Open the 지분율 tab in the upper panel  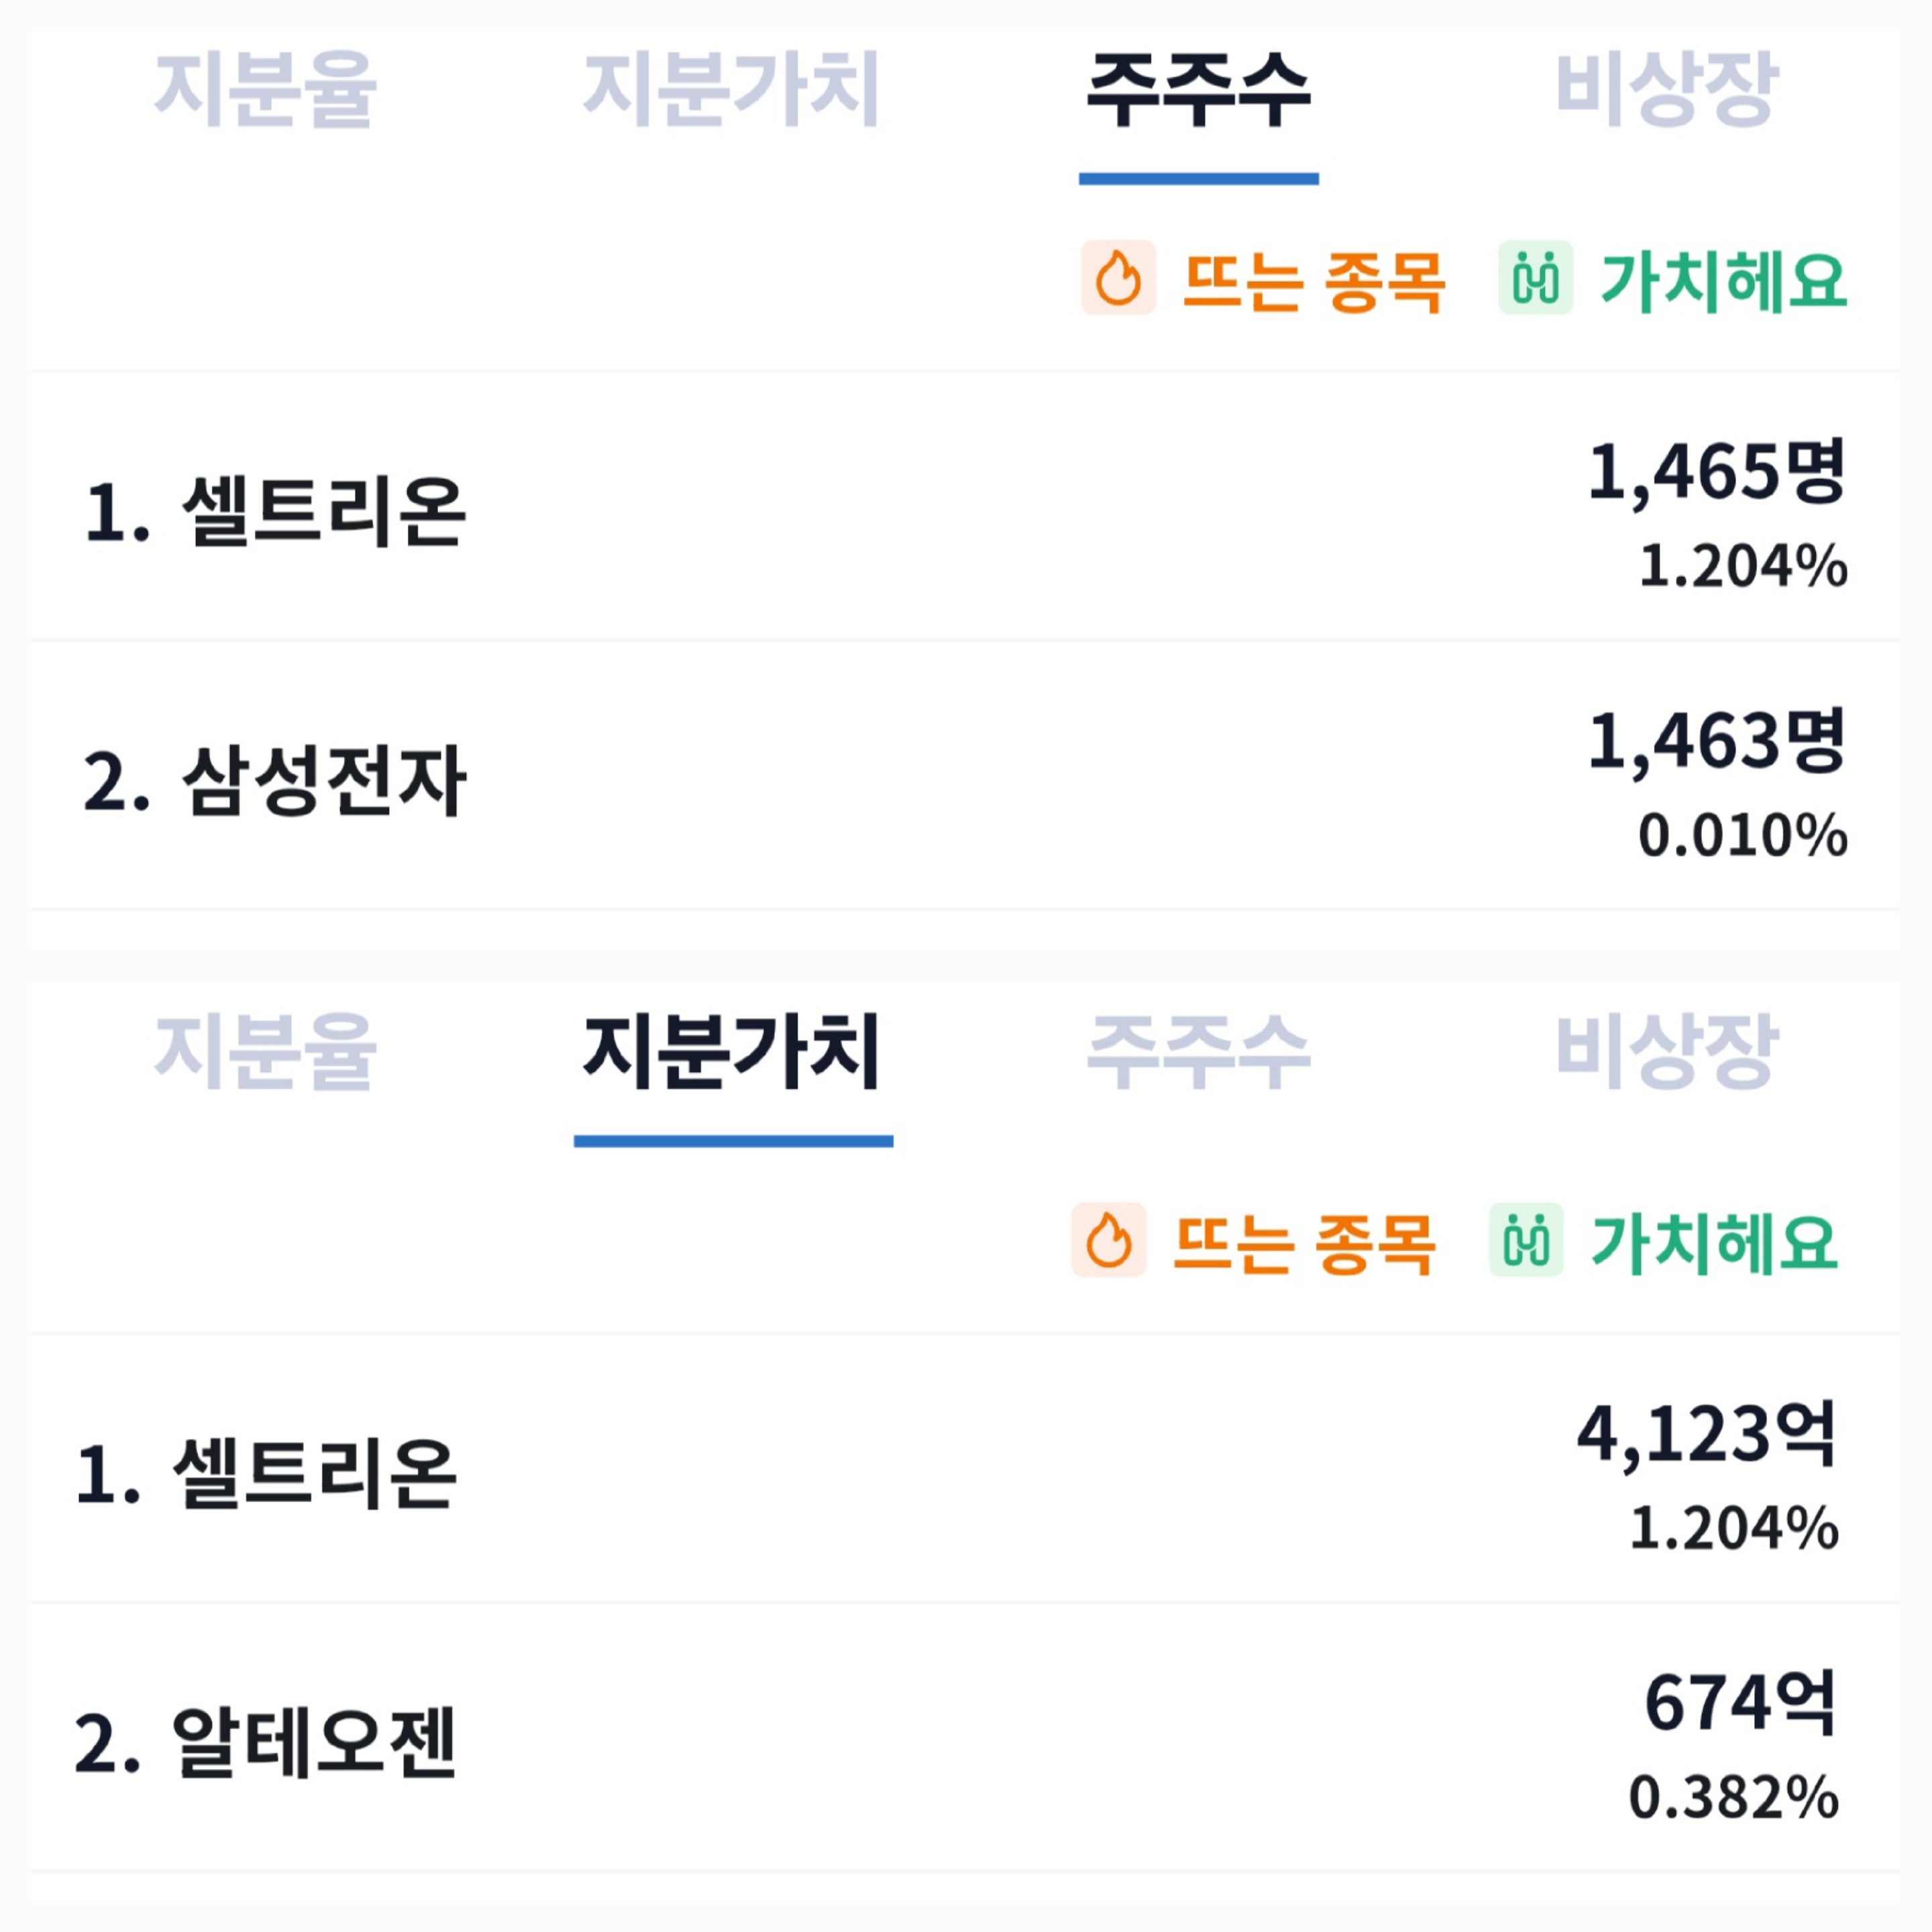[265, 90]
